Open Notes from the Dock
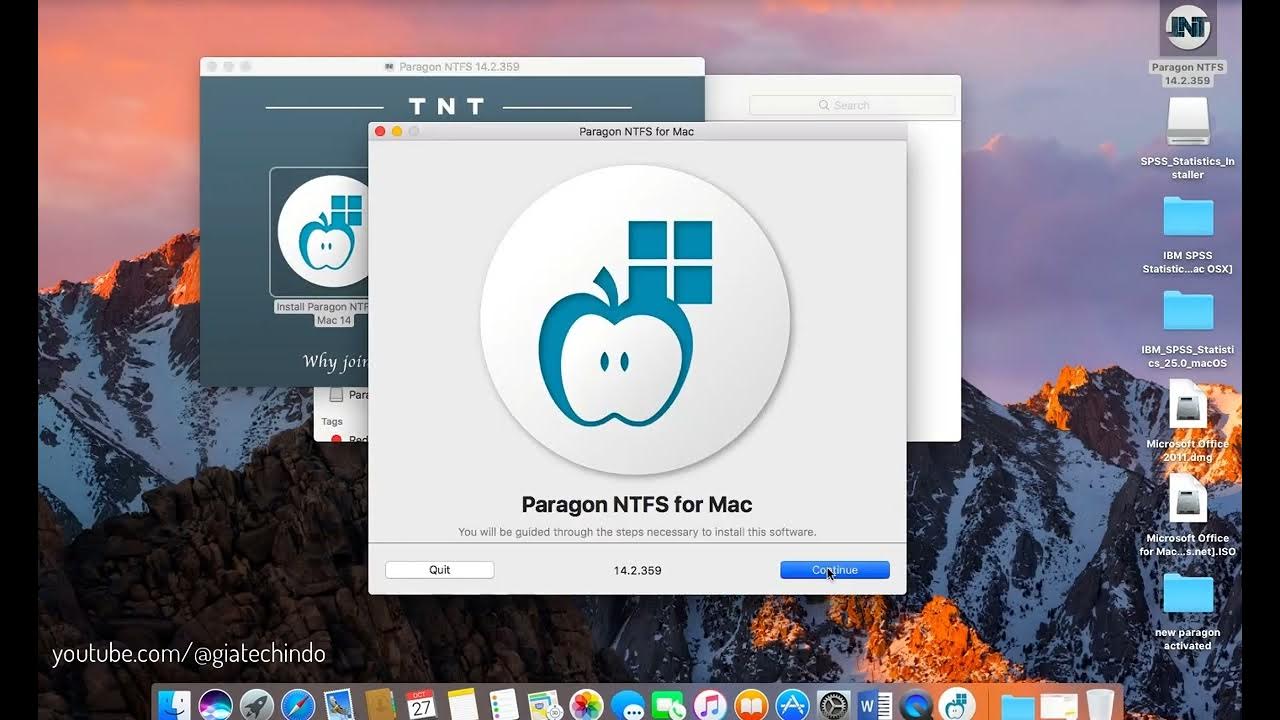 tap(462, 705)
